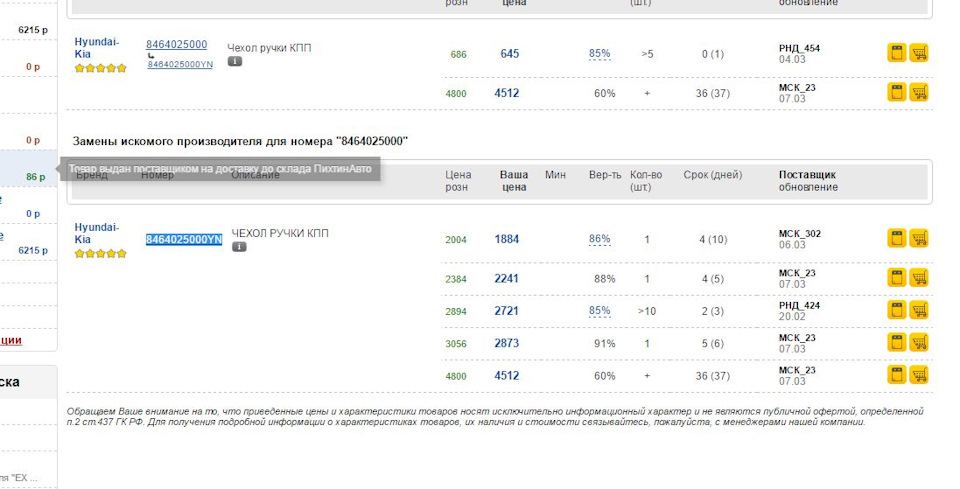Open small 8464025000YN replacement link

coord(180,64)
